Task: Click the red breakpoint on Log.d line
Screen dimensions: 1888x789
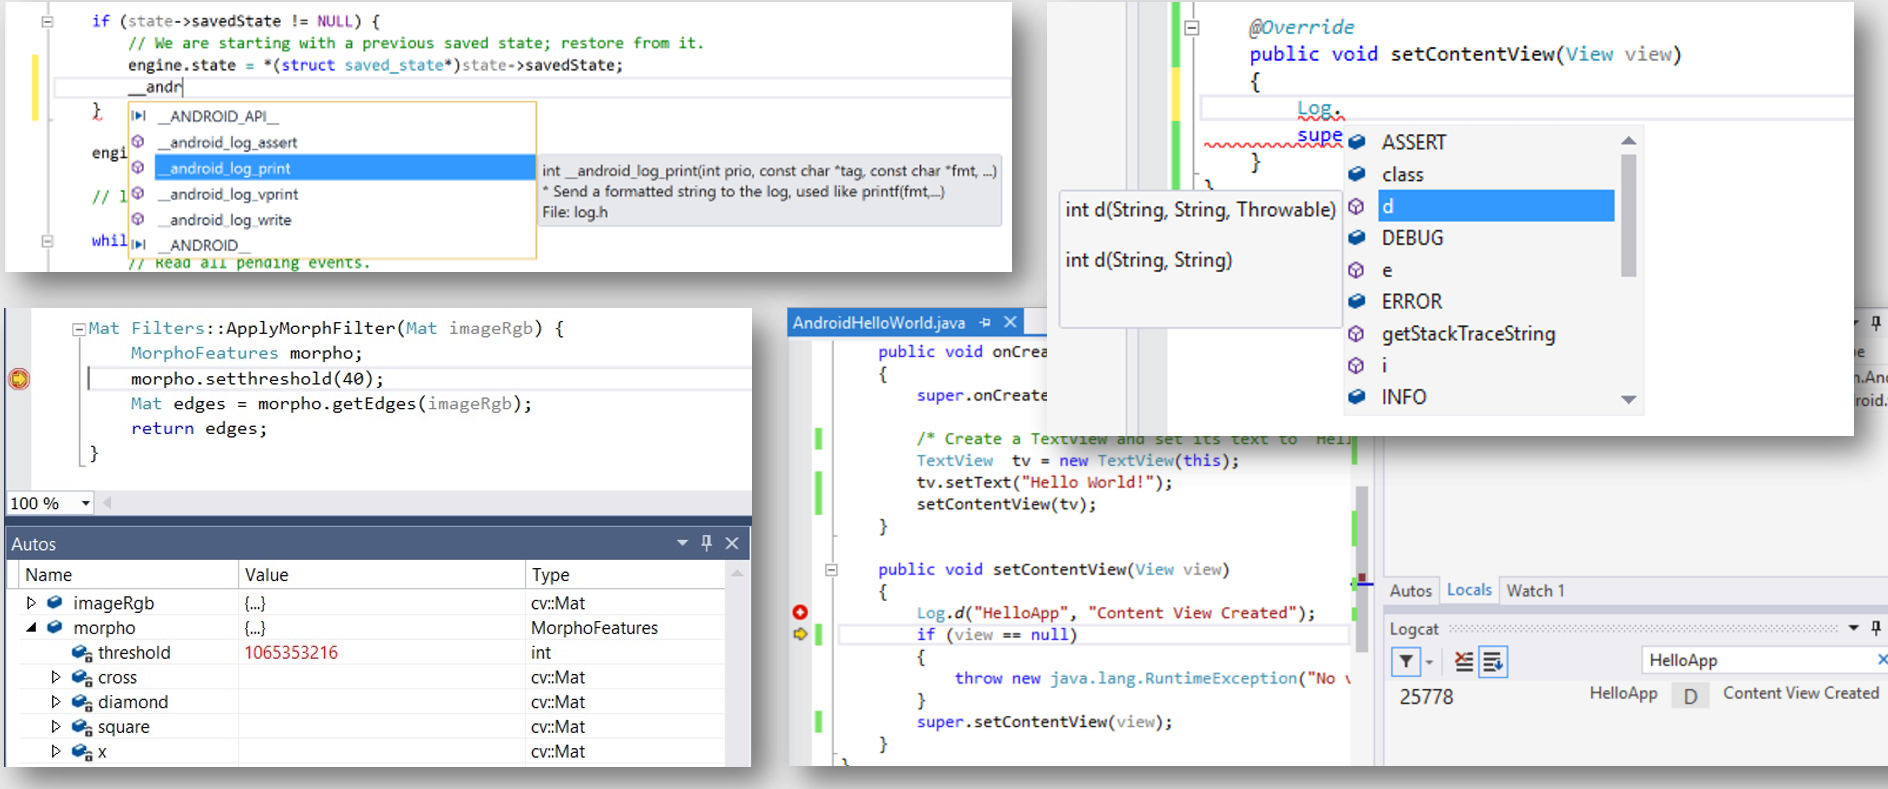Action: pyautogui.click(x=800, y=612)
